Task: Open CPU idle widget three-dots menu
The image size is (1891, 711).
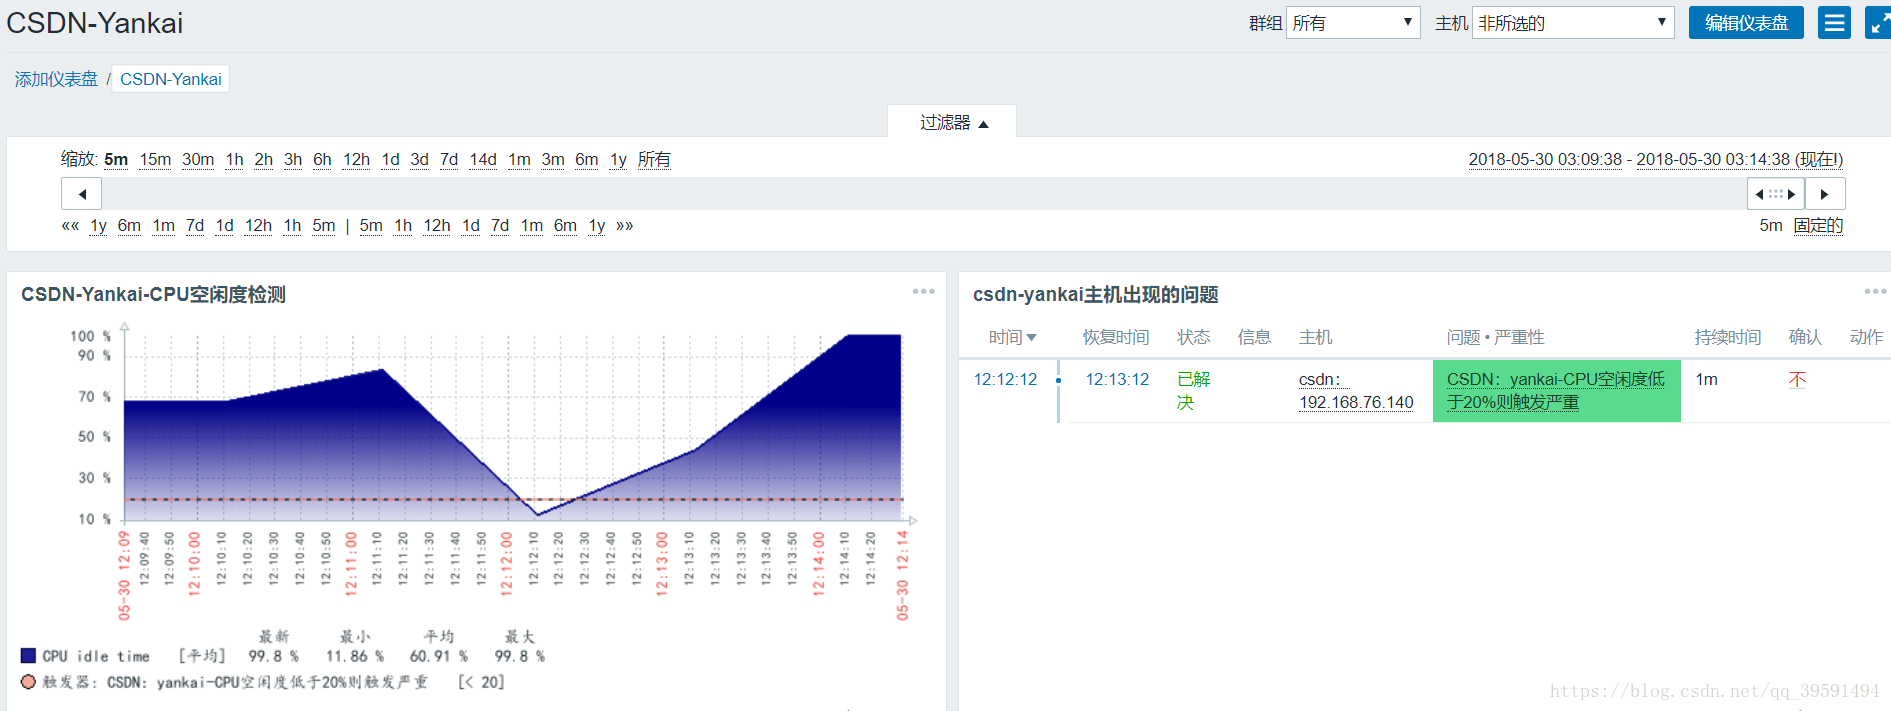Action: pos(923,291)
